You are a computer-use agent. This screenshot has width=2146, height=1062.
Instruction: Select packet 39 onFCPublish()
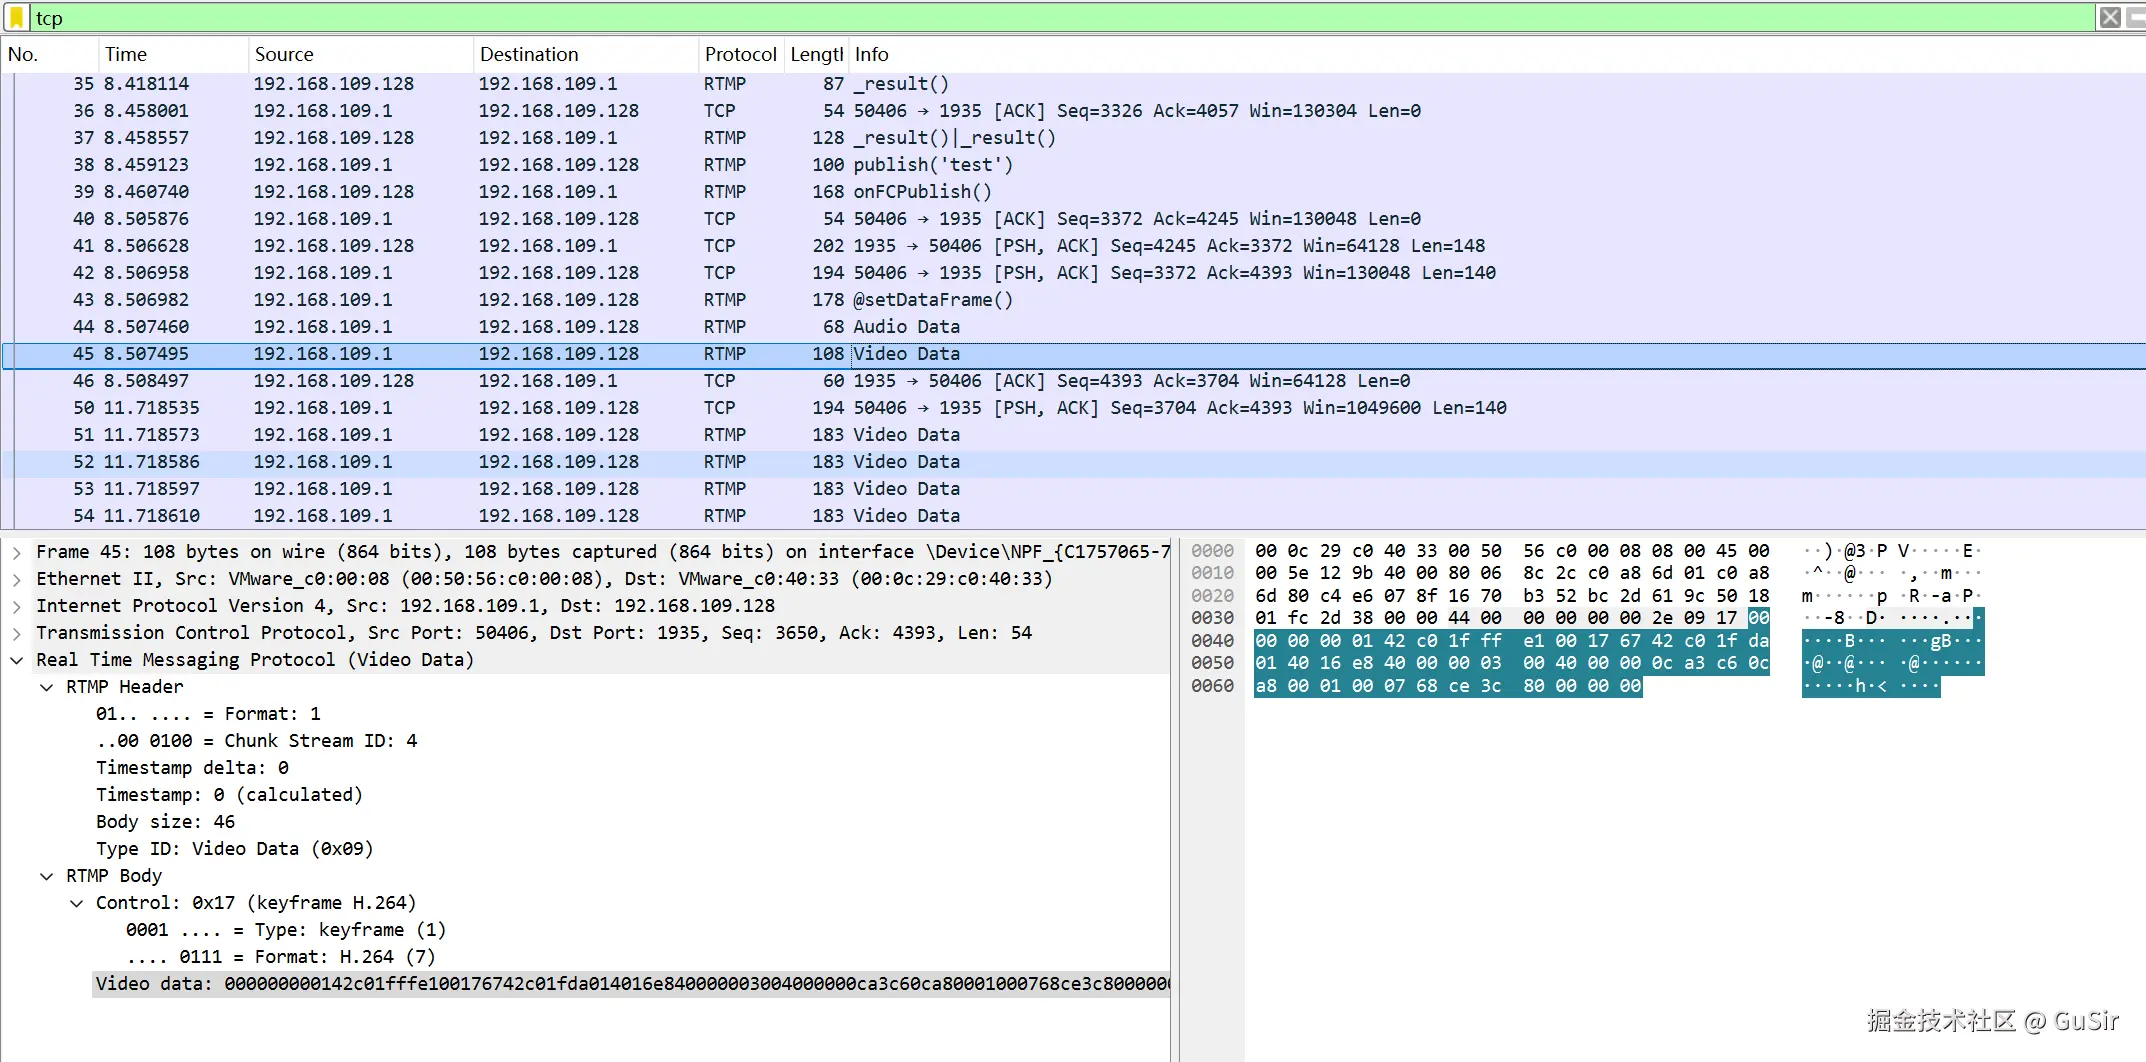pyautogui.click(x=1073, y=192)
